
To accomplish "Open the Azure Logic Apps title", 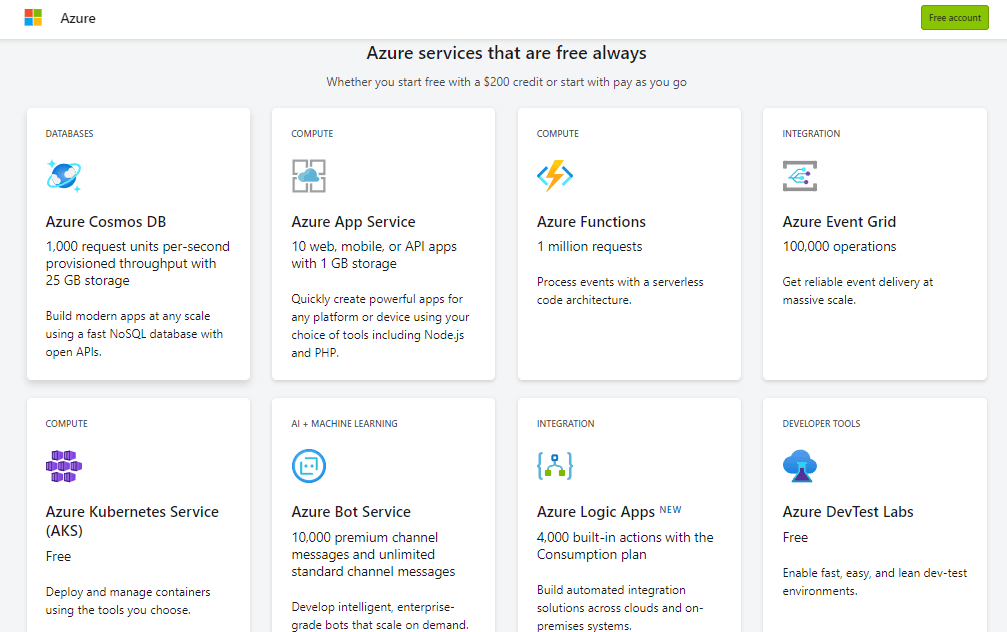I will pos(595,512).
